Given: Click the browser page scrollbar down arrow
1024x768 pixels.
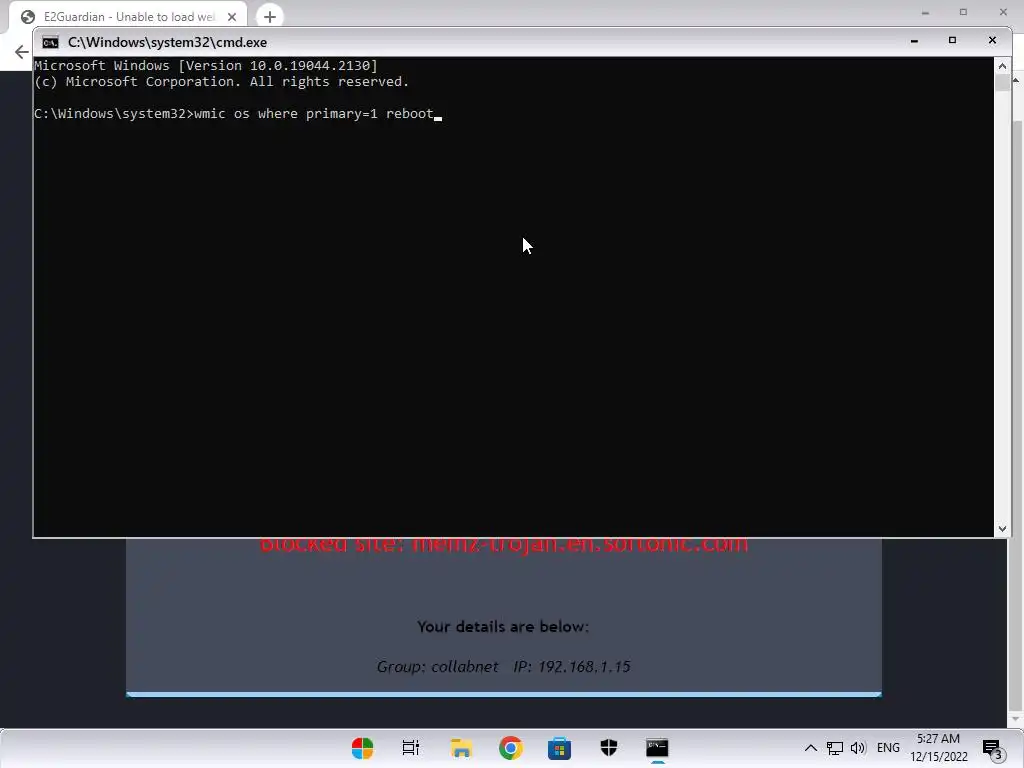Looking at the screenshot, I should coord(1015,719).
